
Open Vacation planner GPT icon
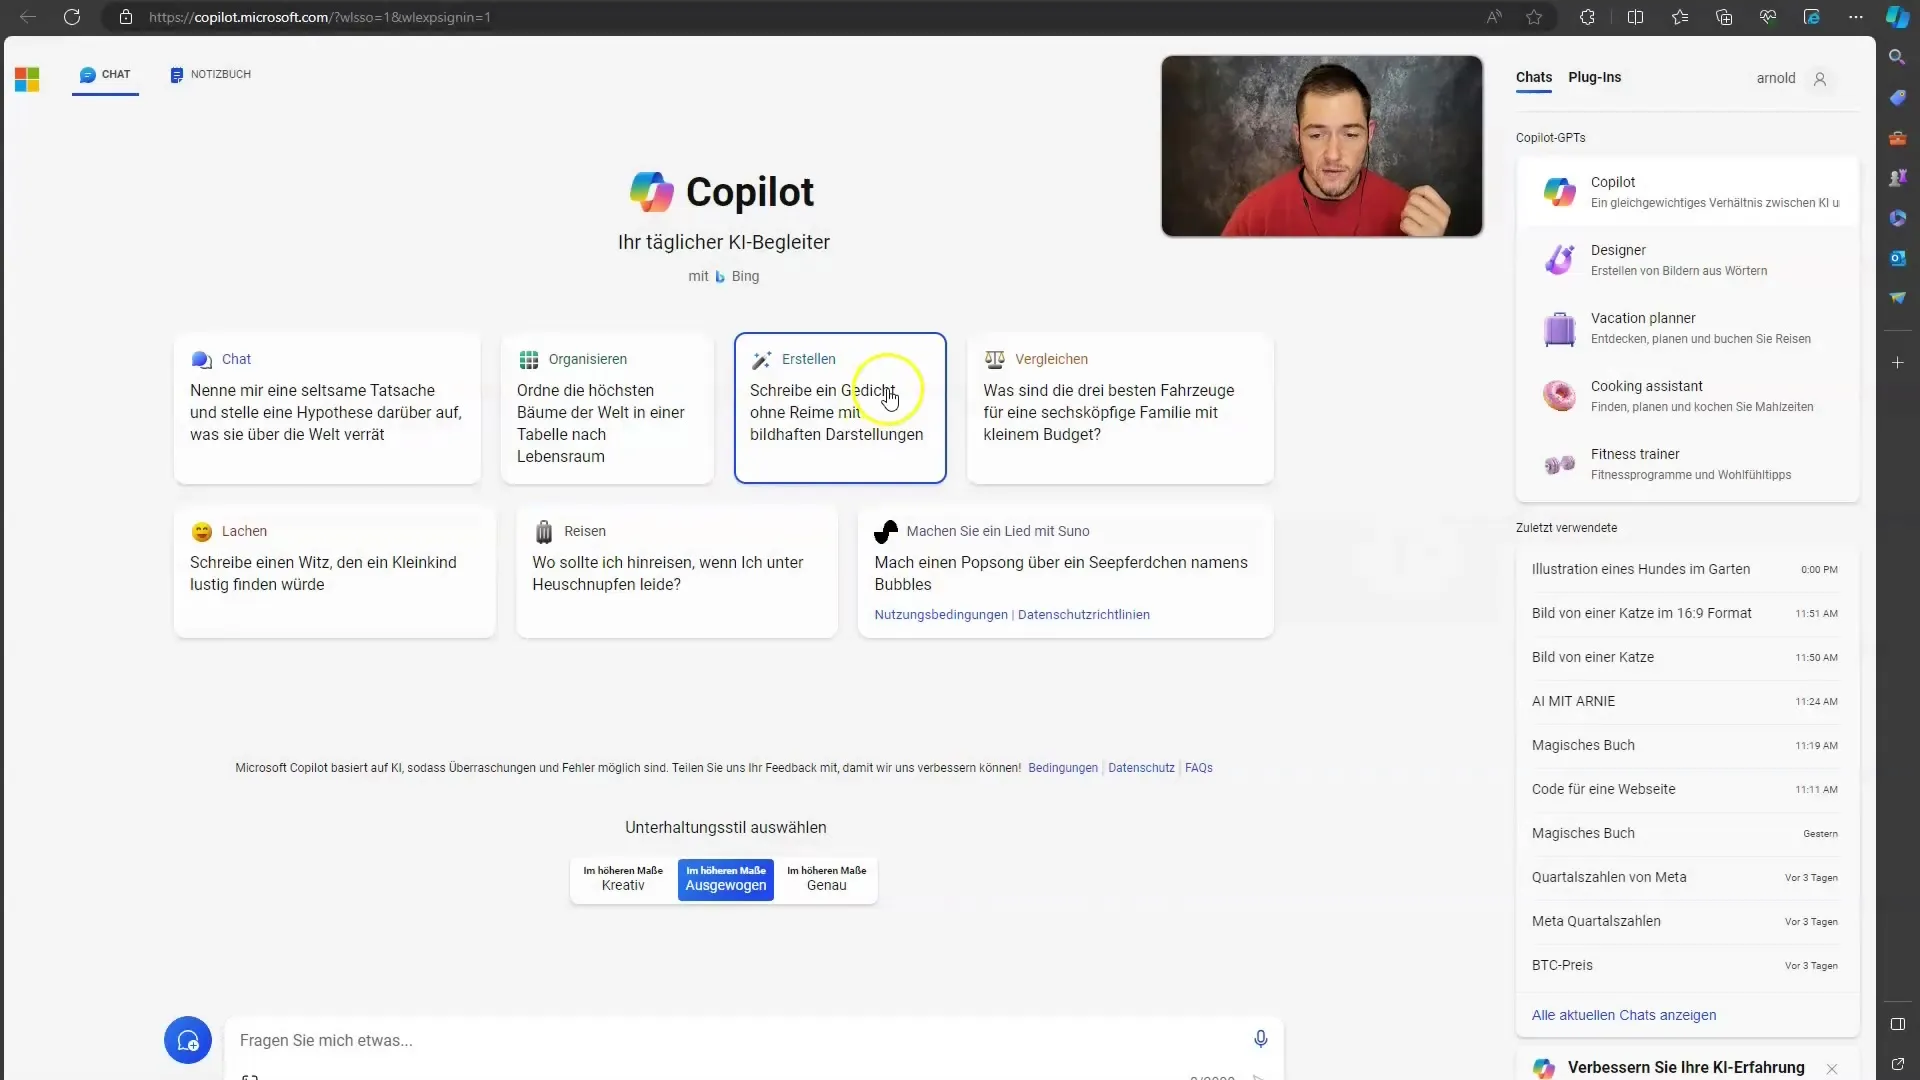[1559, 327]
